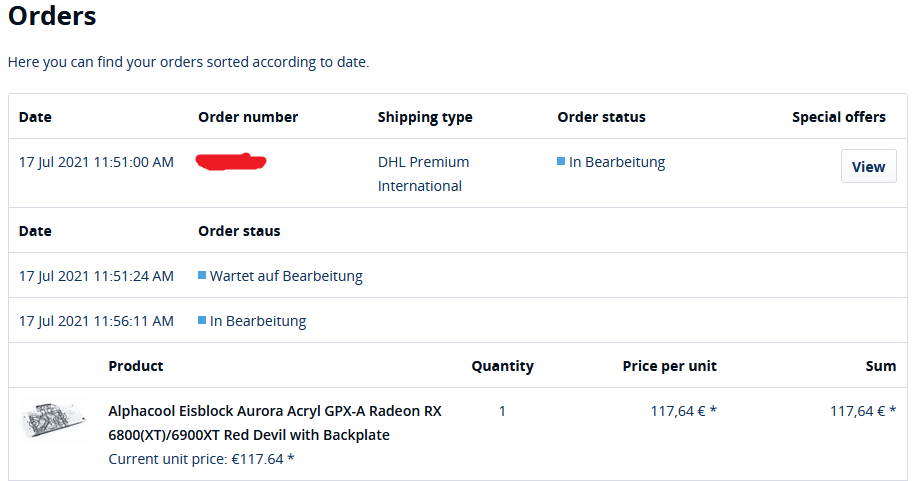Click the 'Current unit price: €117.64' text
Screen dimensions: 915x481
pos(201,459)
